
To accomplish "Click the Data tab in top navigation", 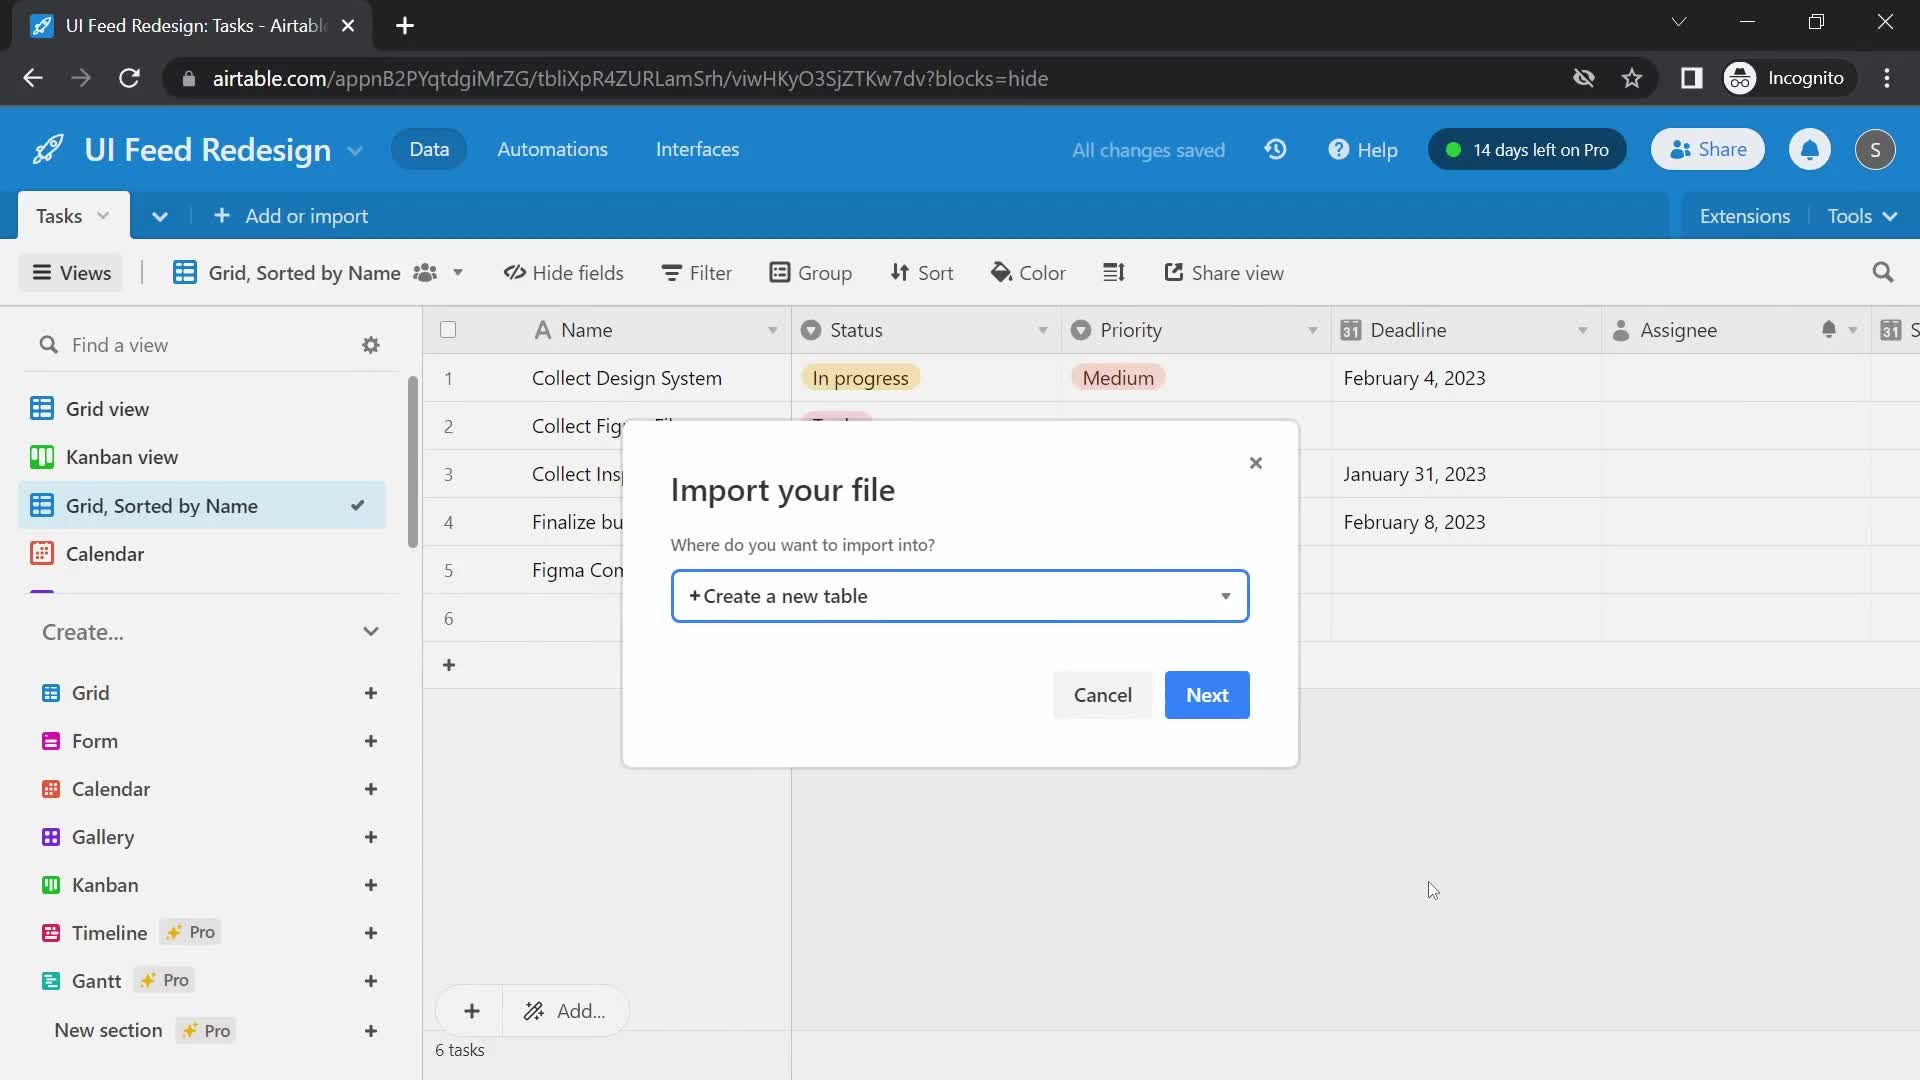I will [429, 148].
